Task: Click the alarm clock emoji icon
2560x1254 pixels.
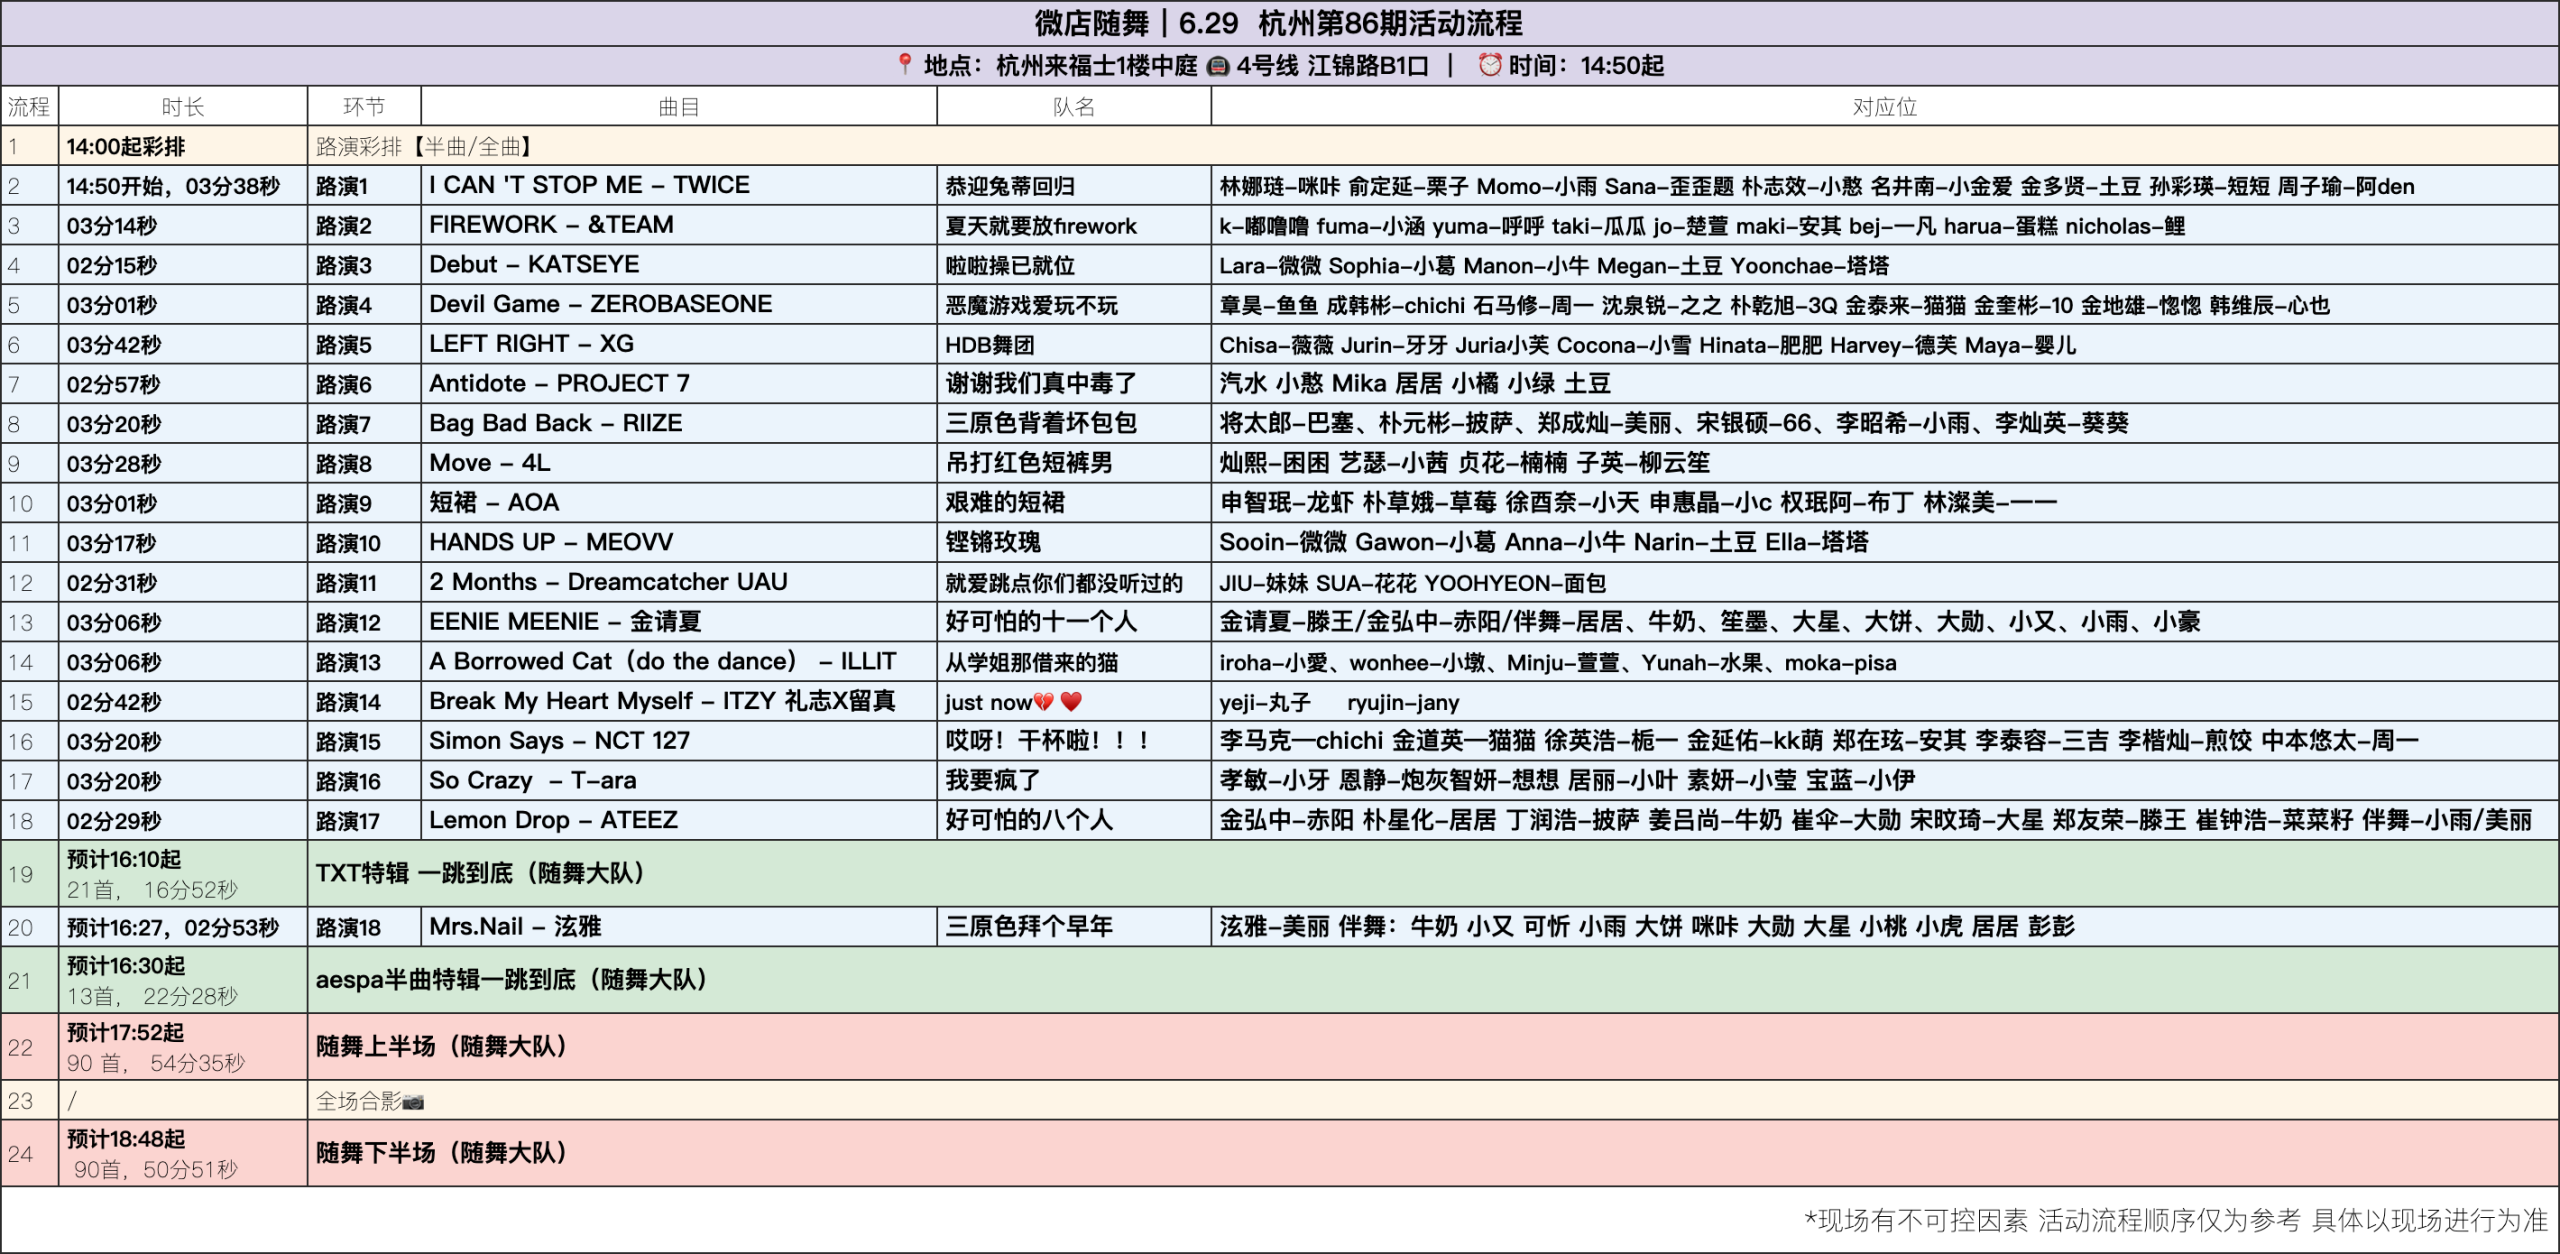Action: pos(1490,65)
